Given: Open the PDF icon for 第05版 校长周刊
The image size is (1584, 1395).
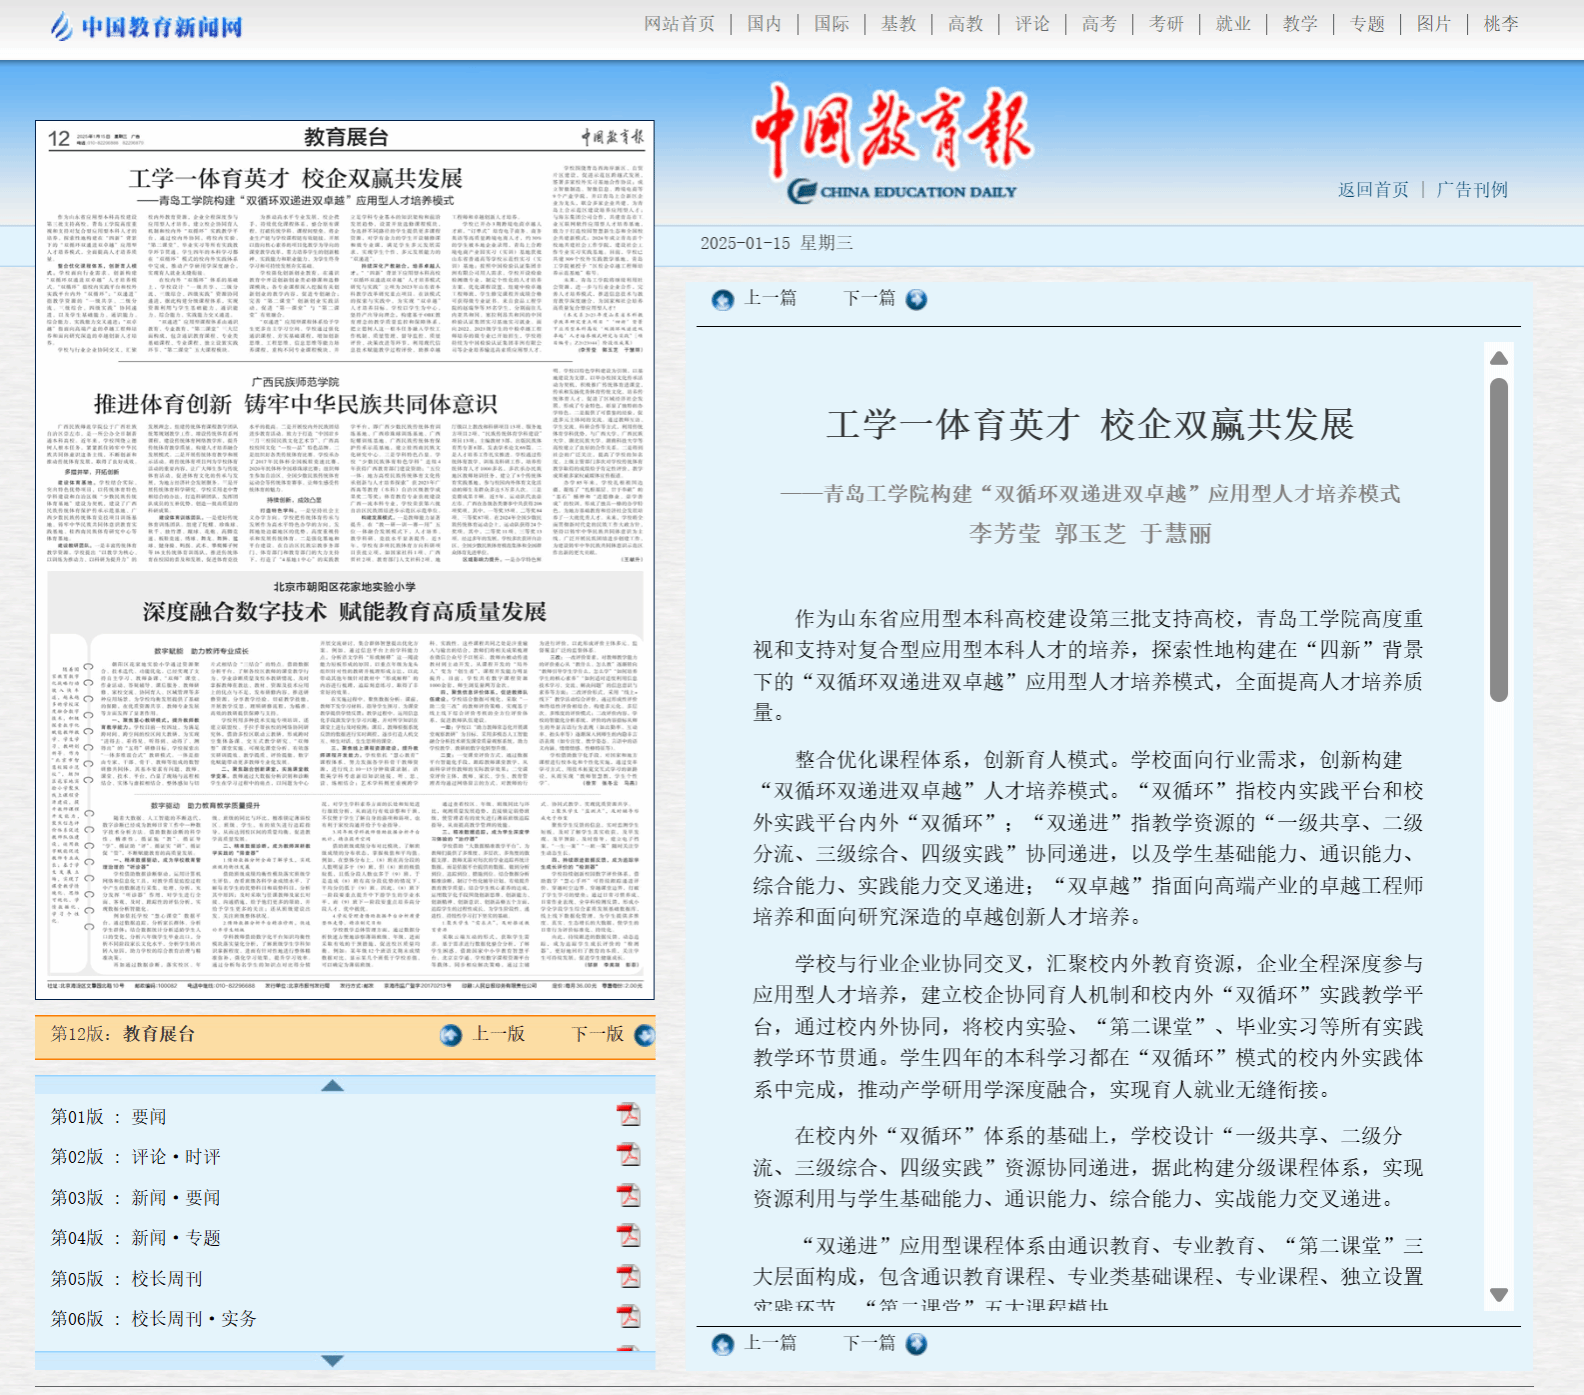Looking at the screenshot, I should tap(628, 1277).
